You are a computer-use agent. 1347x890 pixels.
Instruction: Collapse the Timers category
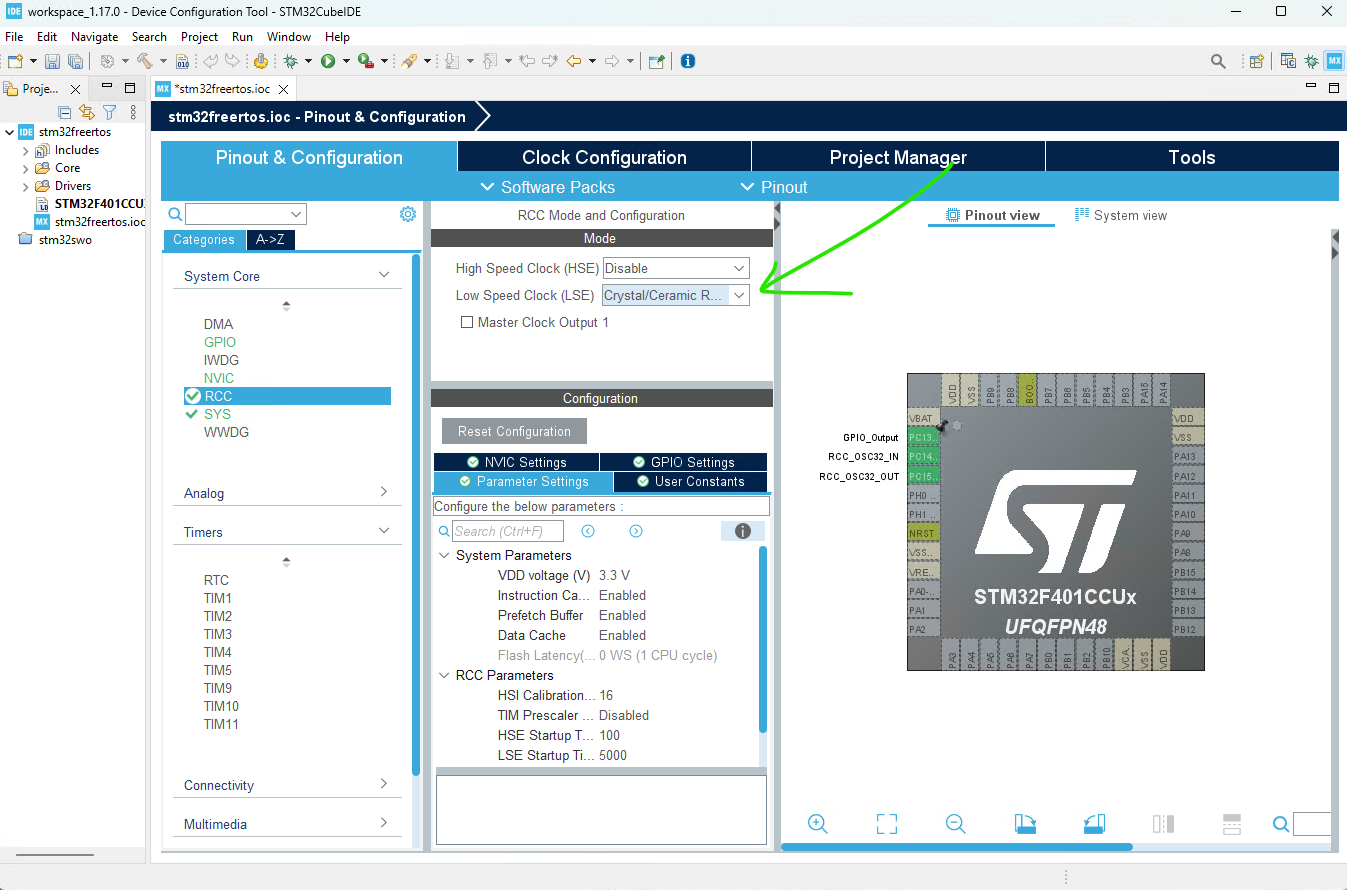coord(383,531)
